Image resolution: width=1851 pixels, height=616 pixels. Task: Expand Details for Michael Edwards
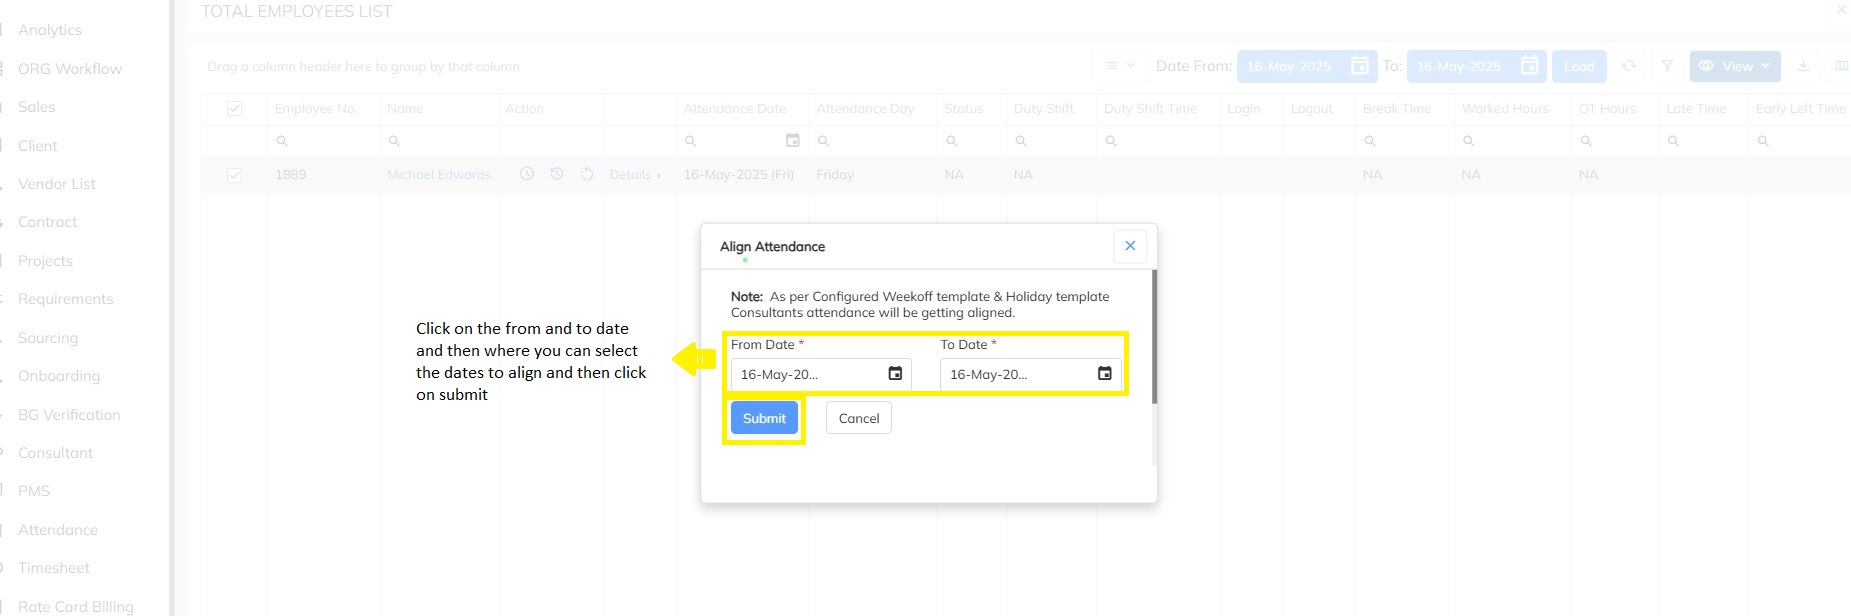pyautogui.click(x=635, y=175)
